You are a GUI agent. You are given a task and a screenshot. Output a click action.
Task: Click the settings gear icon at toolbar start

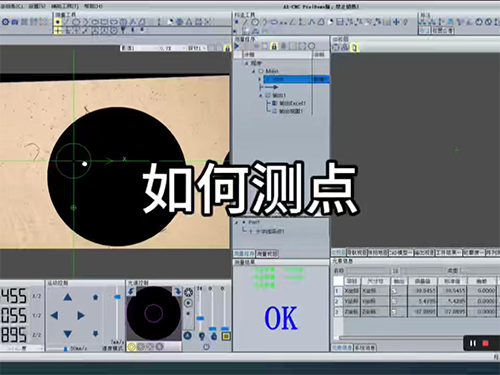point(5,22)
